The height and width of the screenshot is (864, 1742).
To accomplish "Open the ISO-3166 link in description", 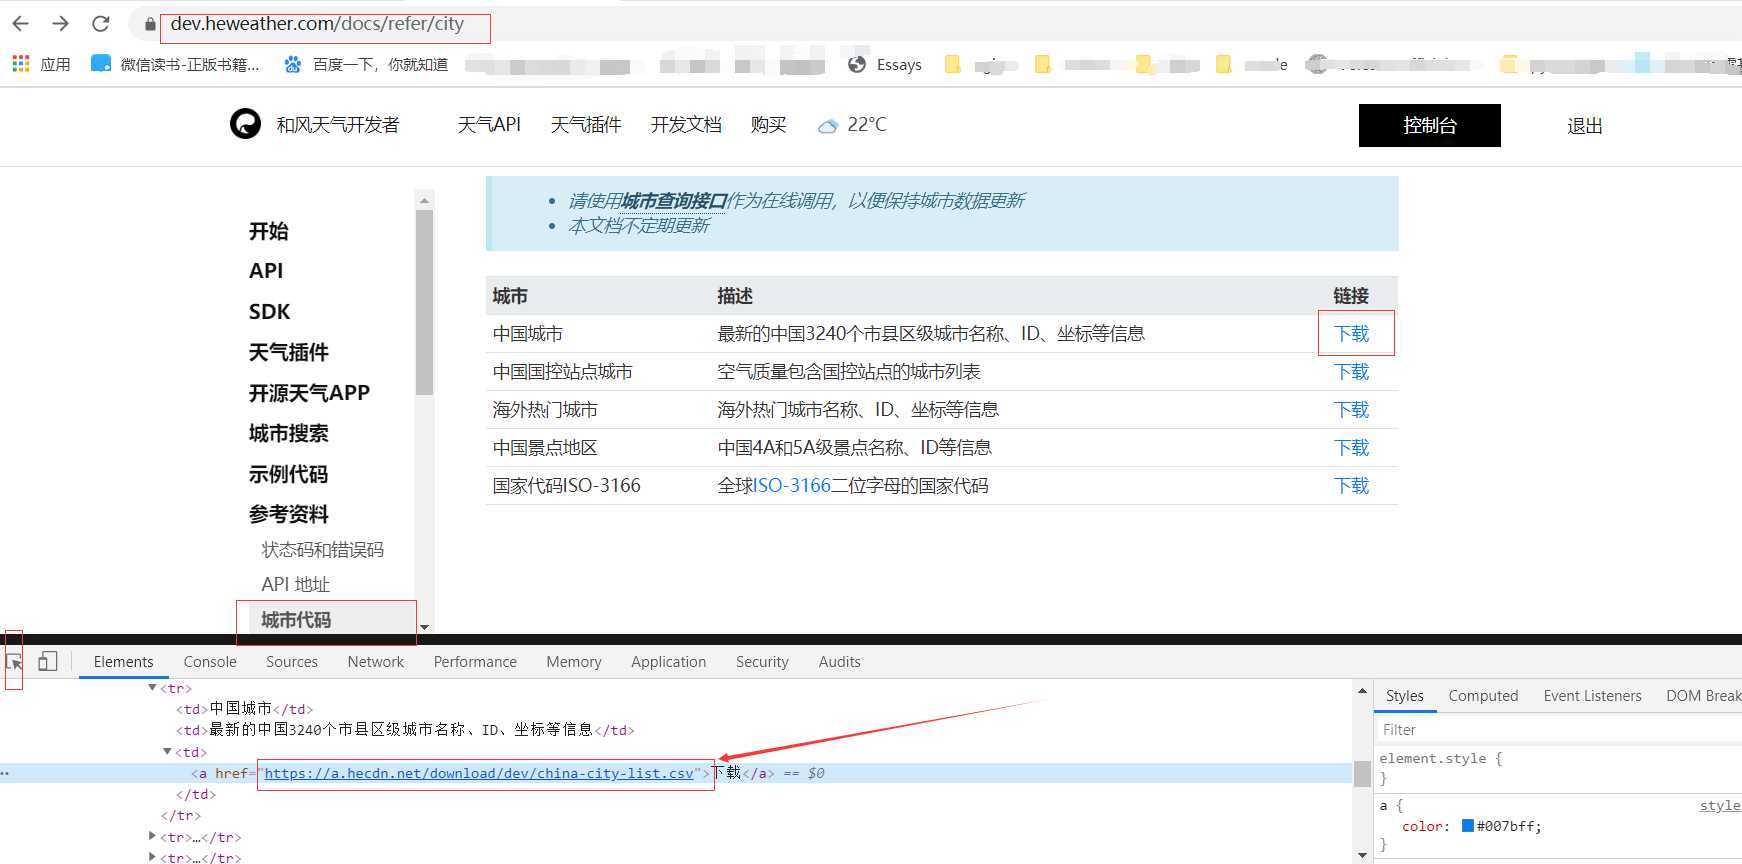I will coord(792,486).
